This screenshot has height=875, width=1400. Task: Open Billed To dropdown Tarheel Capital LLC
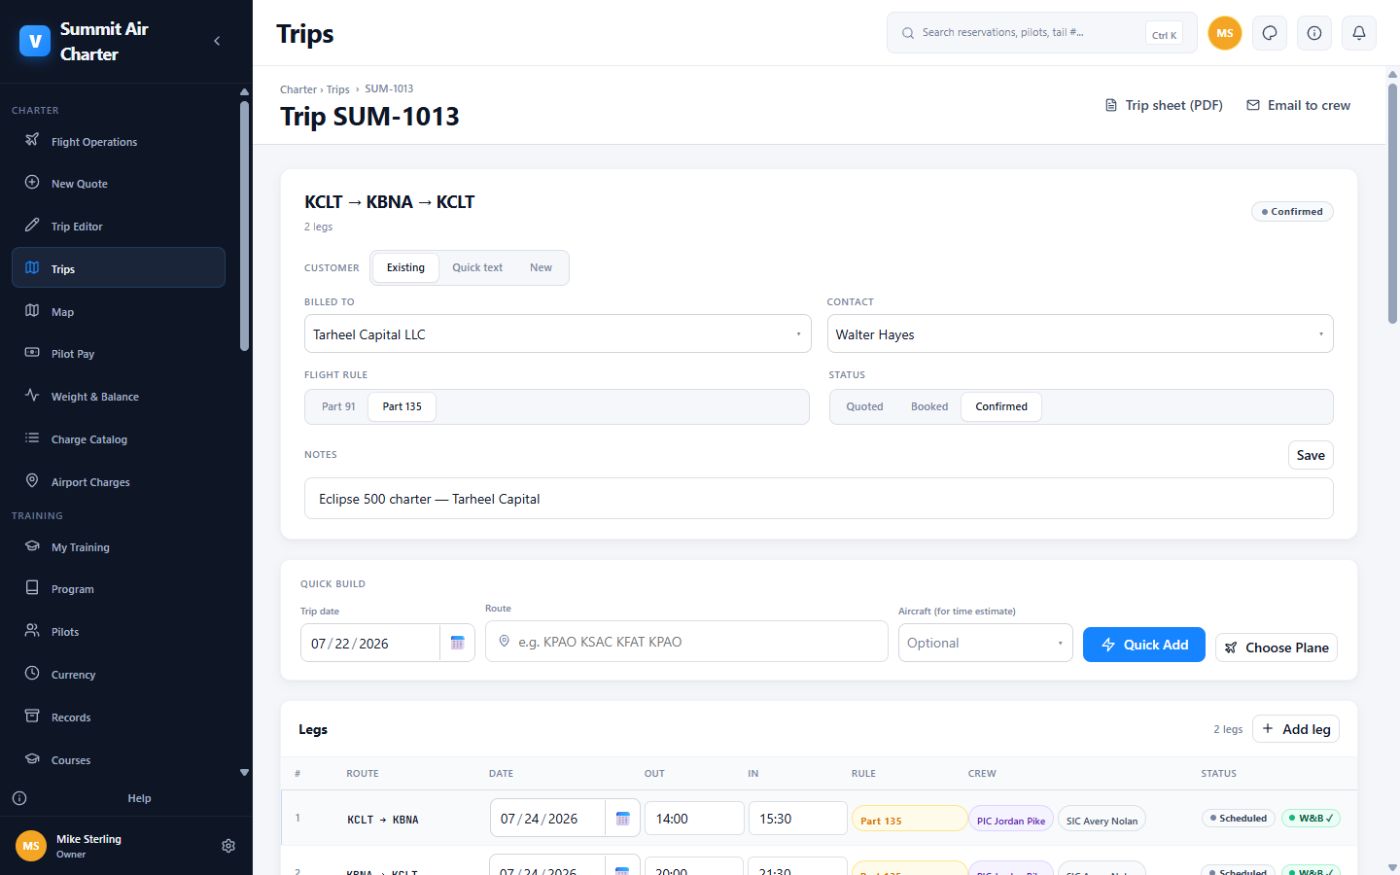(x=558, y=334)
